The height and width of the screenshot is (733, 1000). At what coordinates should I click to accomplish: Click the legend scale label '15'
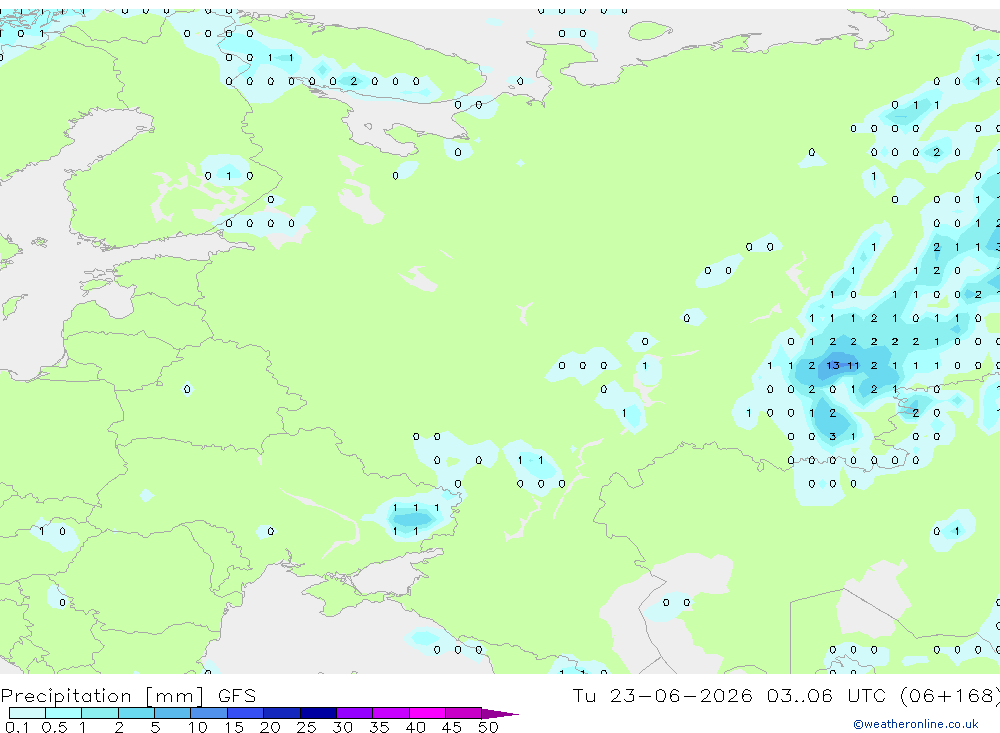pyautogui.click(x=233, y=727)
